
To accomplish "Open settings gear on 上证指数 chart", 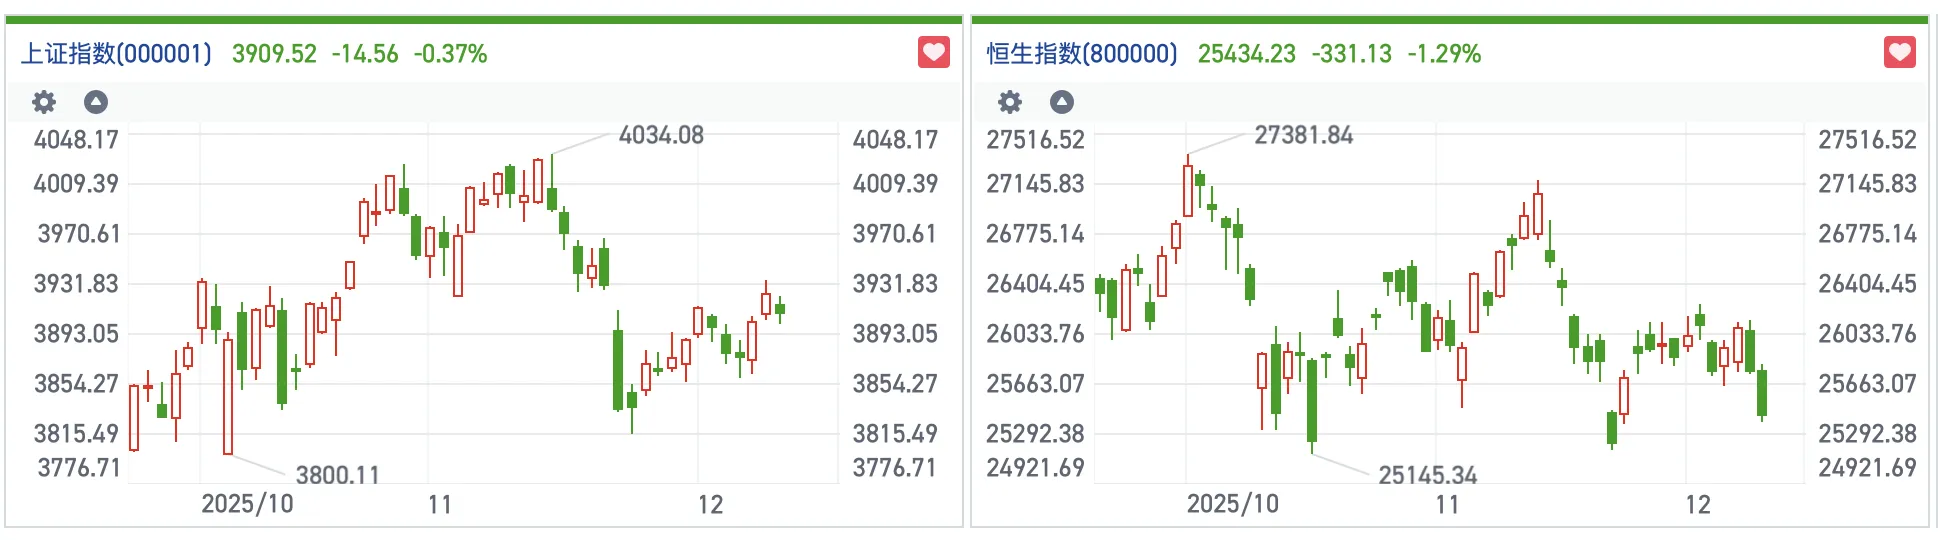I will [44, 102].
